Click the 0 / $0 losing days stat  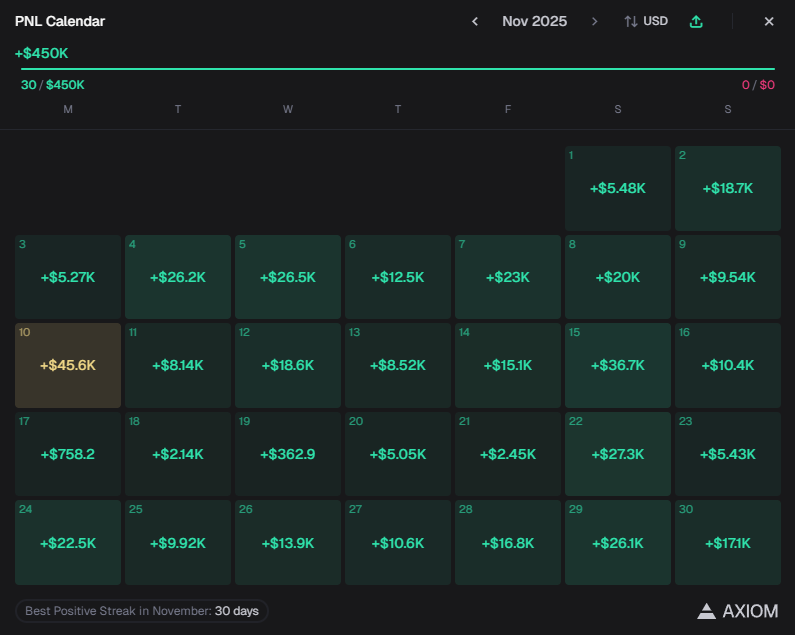tap(758, 85)
